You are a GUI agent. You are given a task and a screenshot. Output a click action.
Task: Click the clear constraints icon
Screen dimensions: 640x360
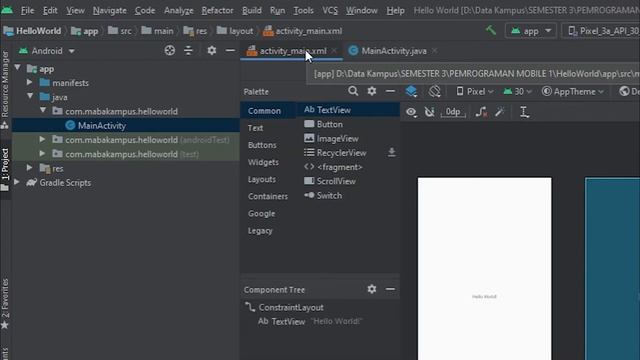(x=481, y=112)
